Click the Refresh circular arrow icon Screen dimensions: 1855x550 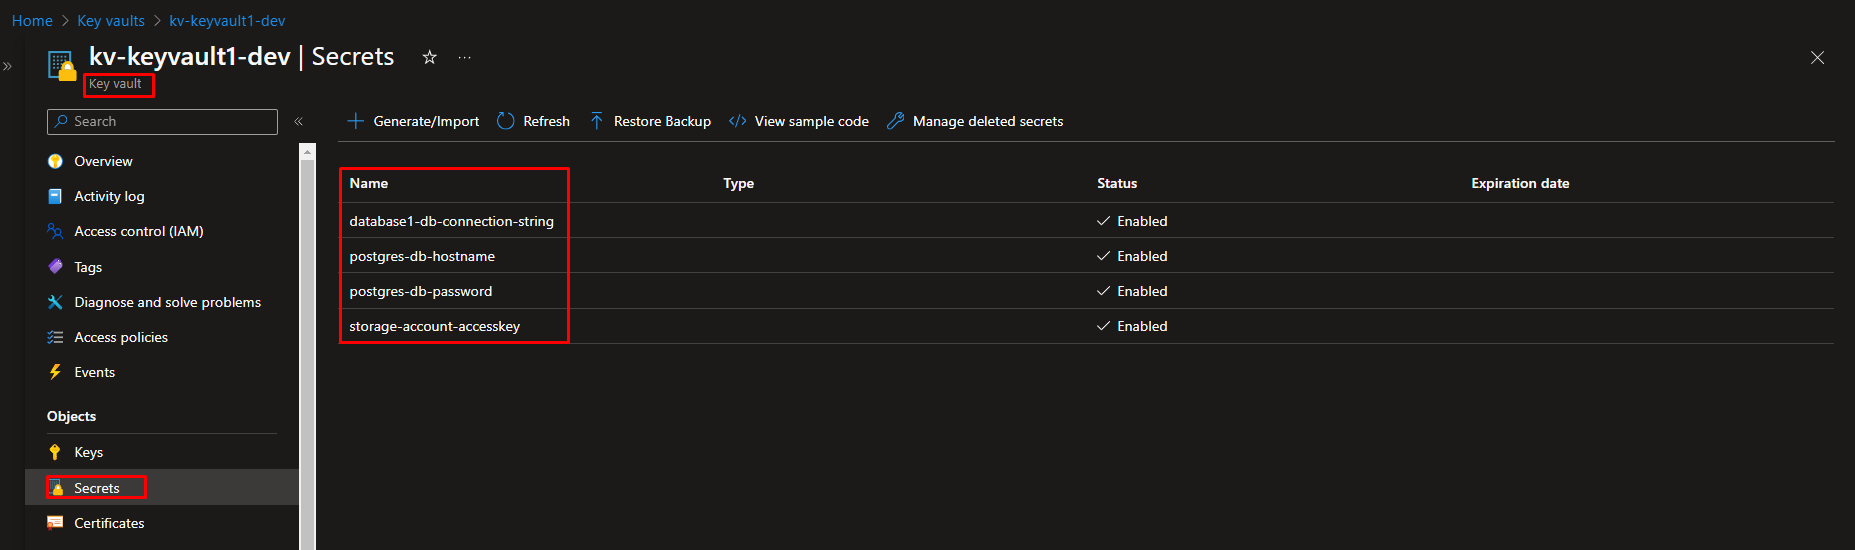506,121
